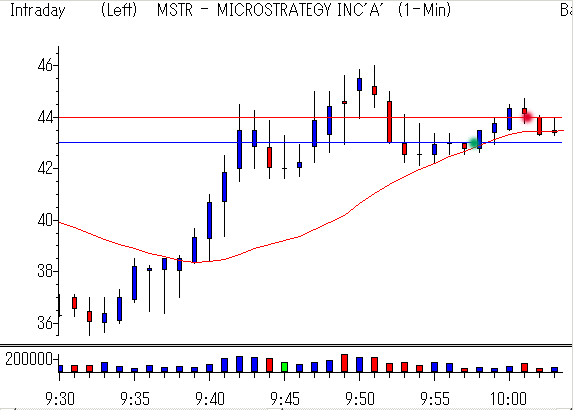Click the 9:30 time label
This screenshot has height=410, width=573.
(60, 399)
